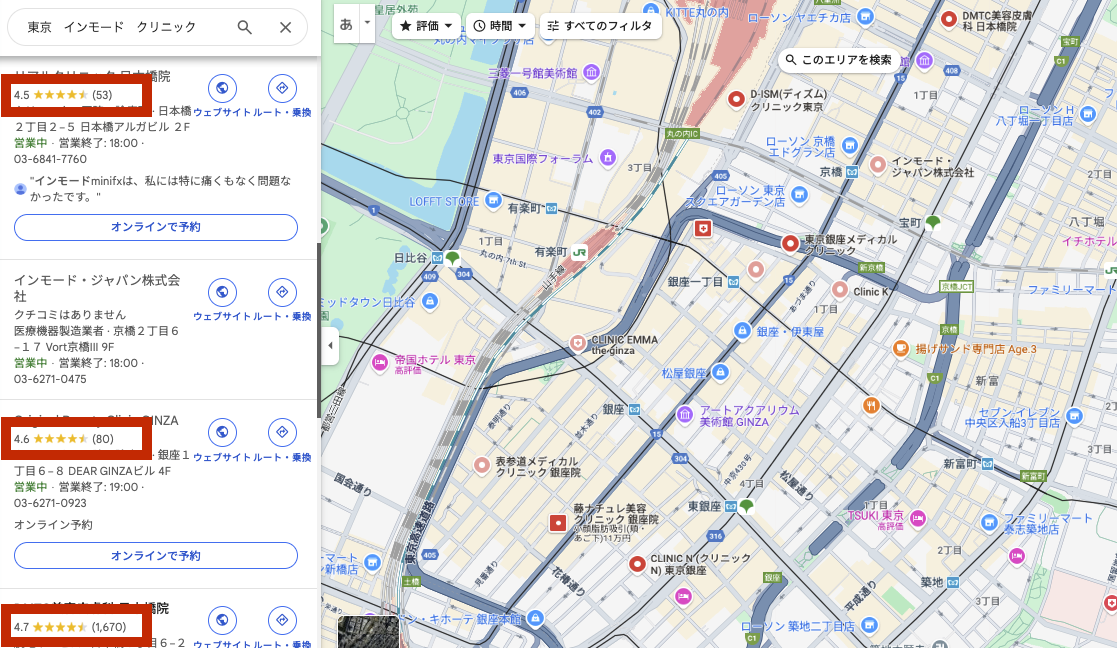Click the 東京国際フォーラム museum marker
The height and width of the screenshot is (648, 1117).
(x=608, y=157)
